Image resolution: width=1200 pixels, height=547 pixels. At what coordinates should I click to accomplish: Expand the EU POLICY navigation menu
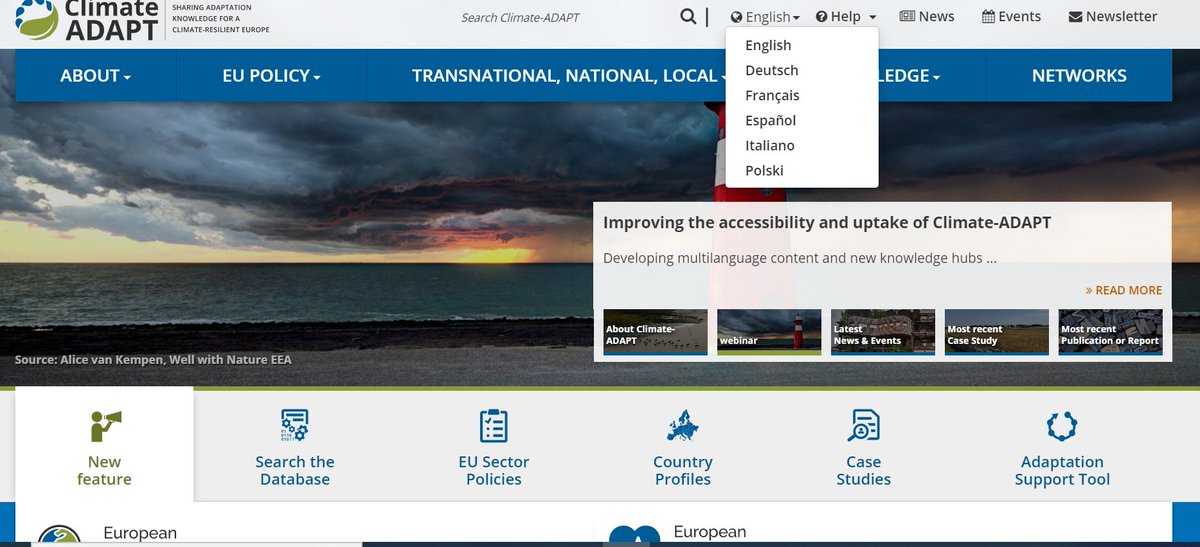272,76
